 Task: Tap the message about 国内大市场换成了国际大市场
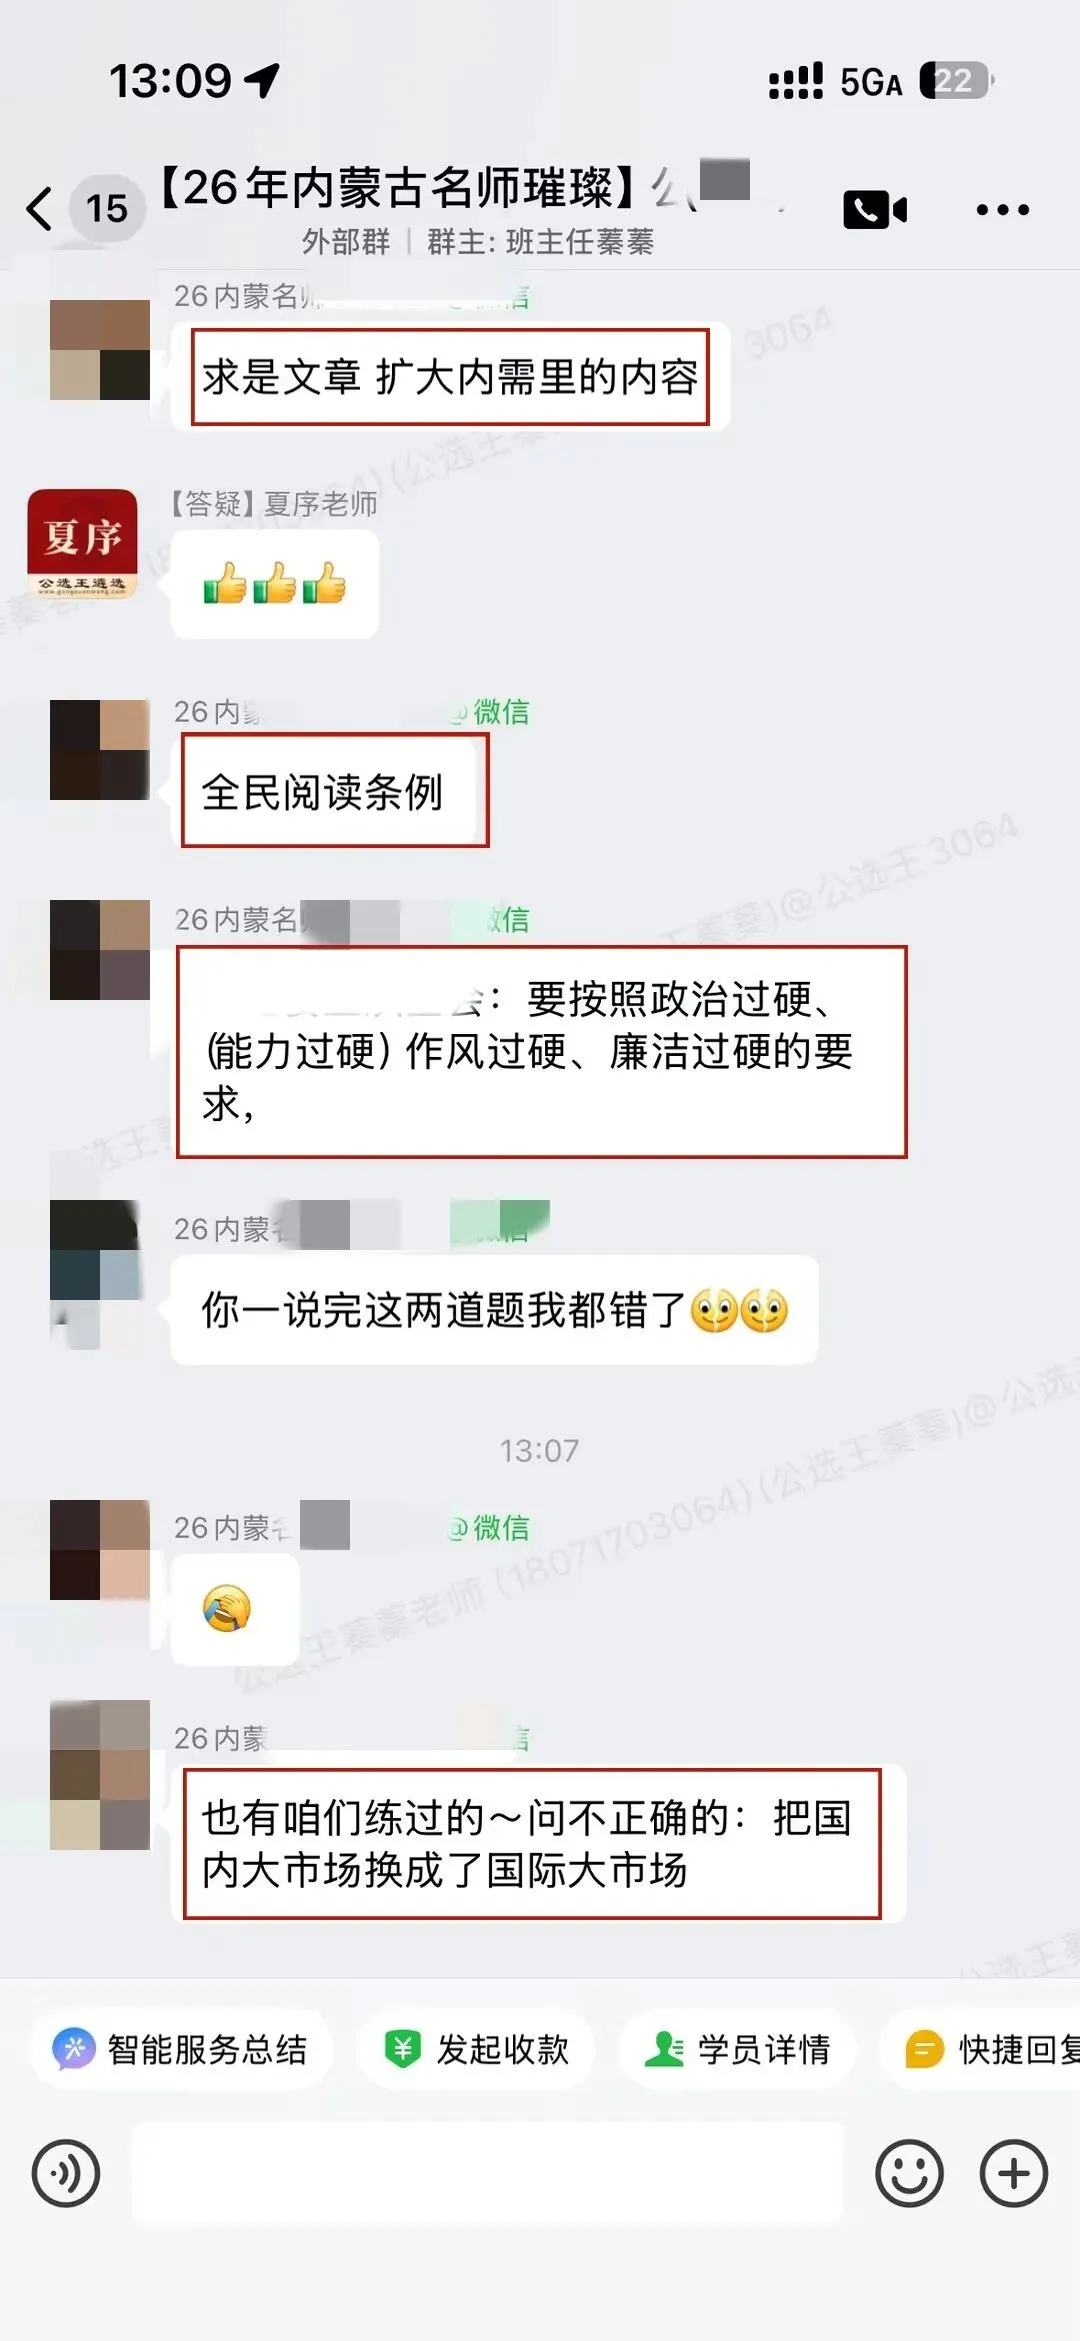click(x=538, y=1844)
